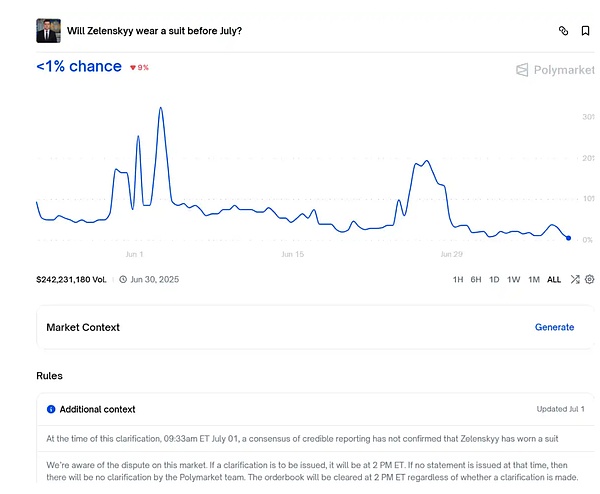Select the 1D chart range

pyautogui.click(x=494, y=279)
